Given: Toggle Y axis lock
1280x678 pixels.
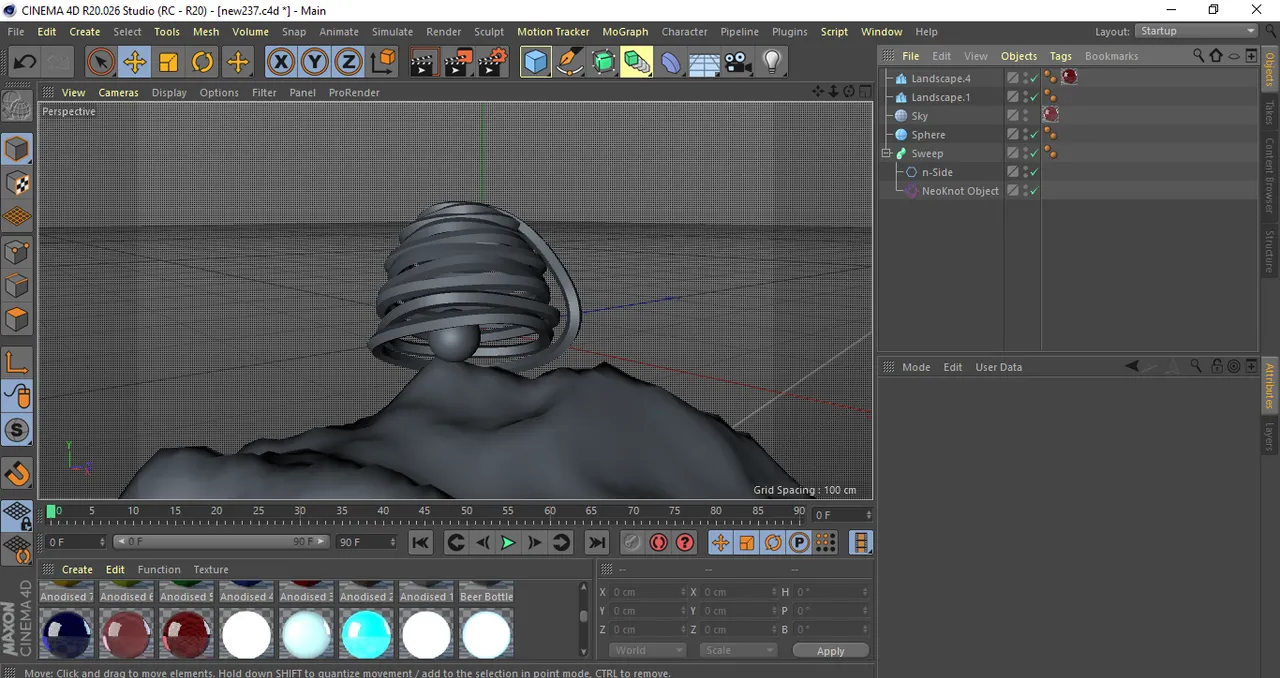Looking at the screenshot, I should (314, 63).
